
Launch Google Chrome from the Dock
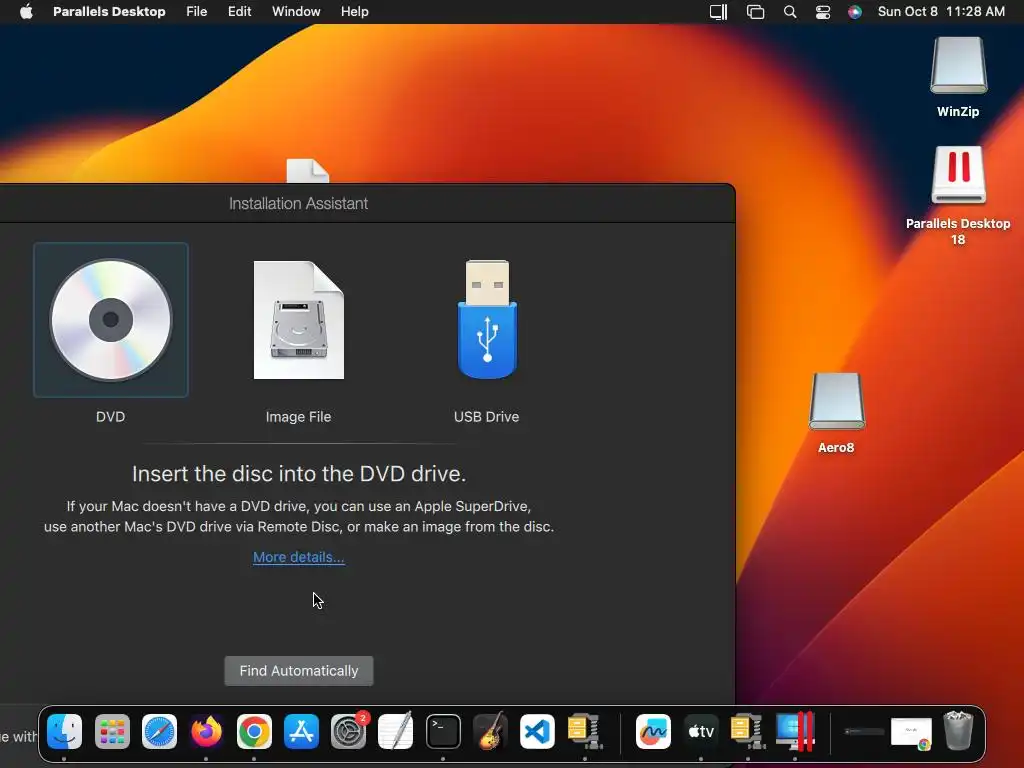pos(254,731)
